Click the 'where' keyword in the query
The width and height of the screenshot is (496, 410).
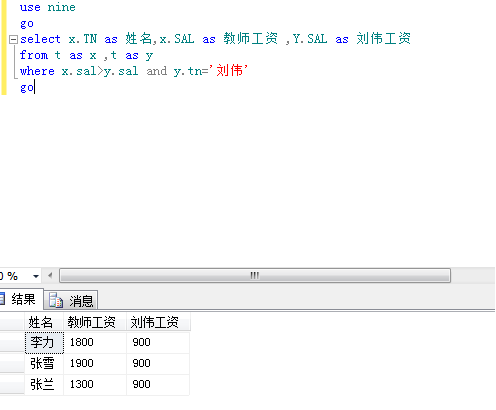[x=37, y=71]
